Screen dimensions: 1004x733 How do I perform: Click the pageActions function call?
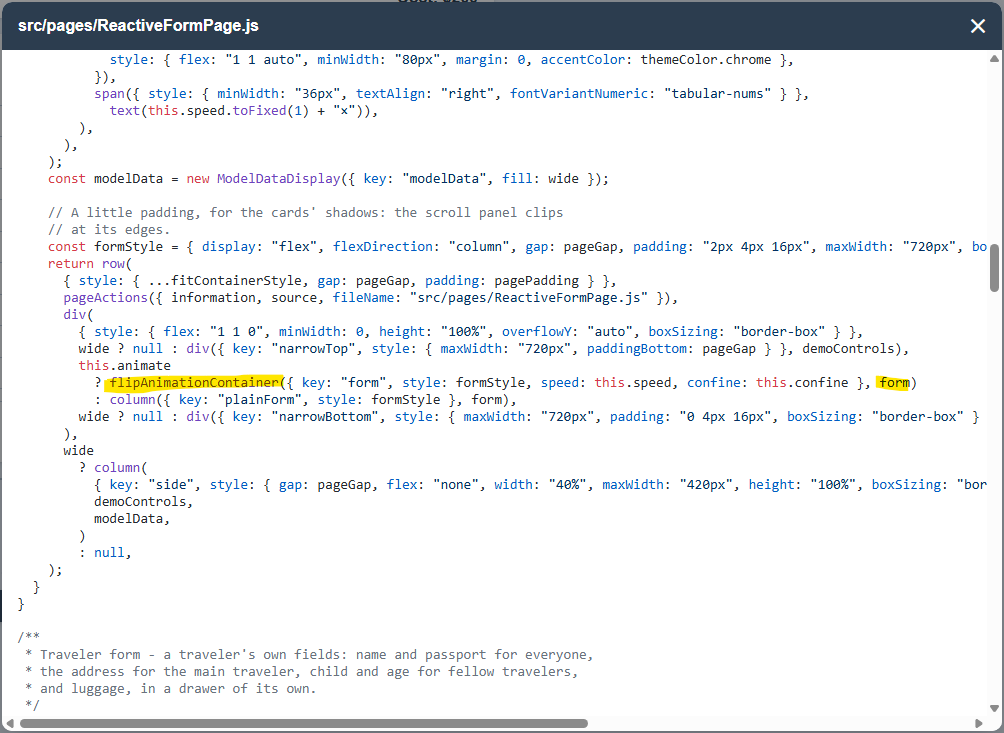tap(106, 298)
